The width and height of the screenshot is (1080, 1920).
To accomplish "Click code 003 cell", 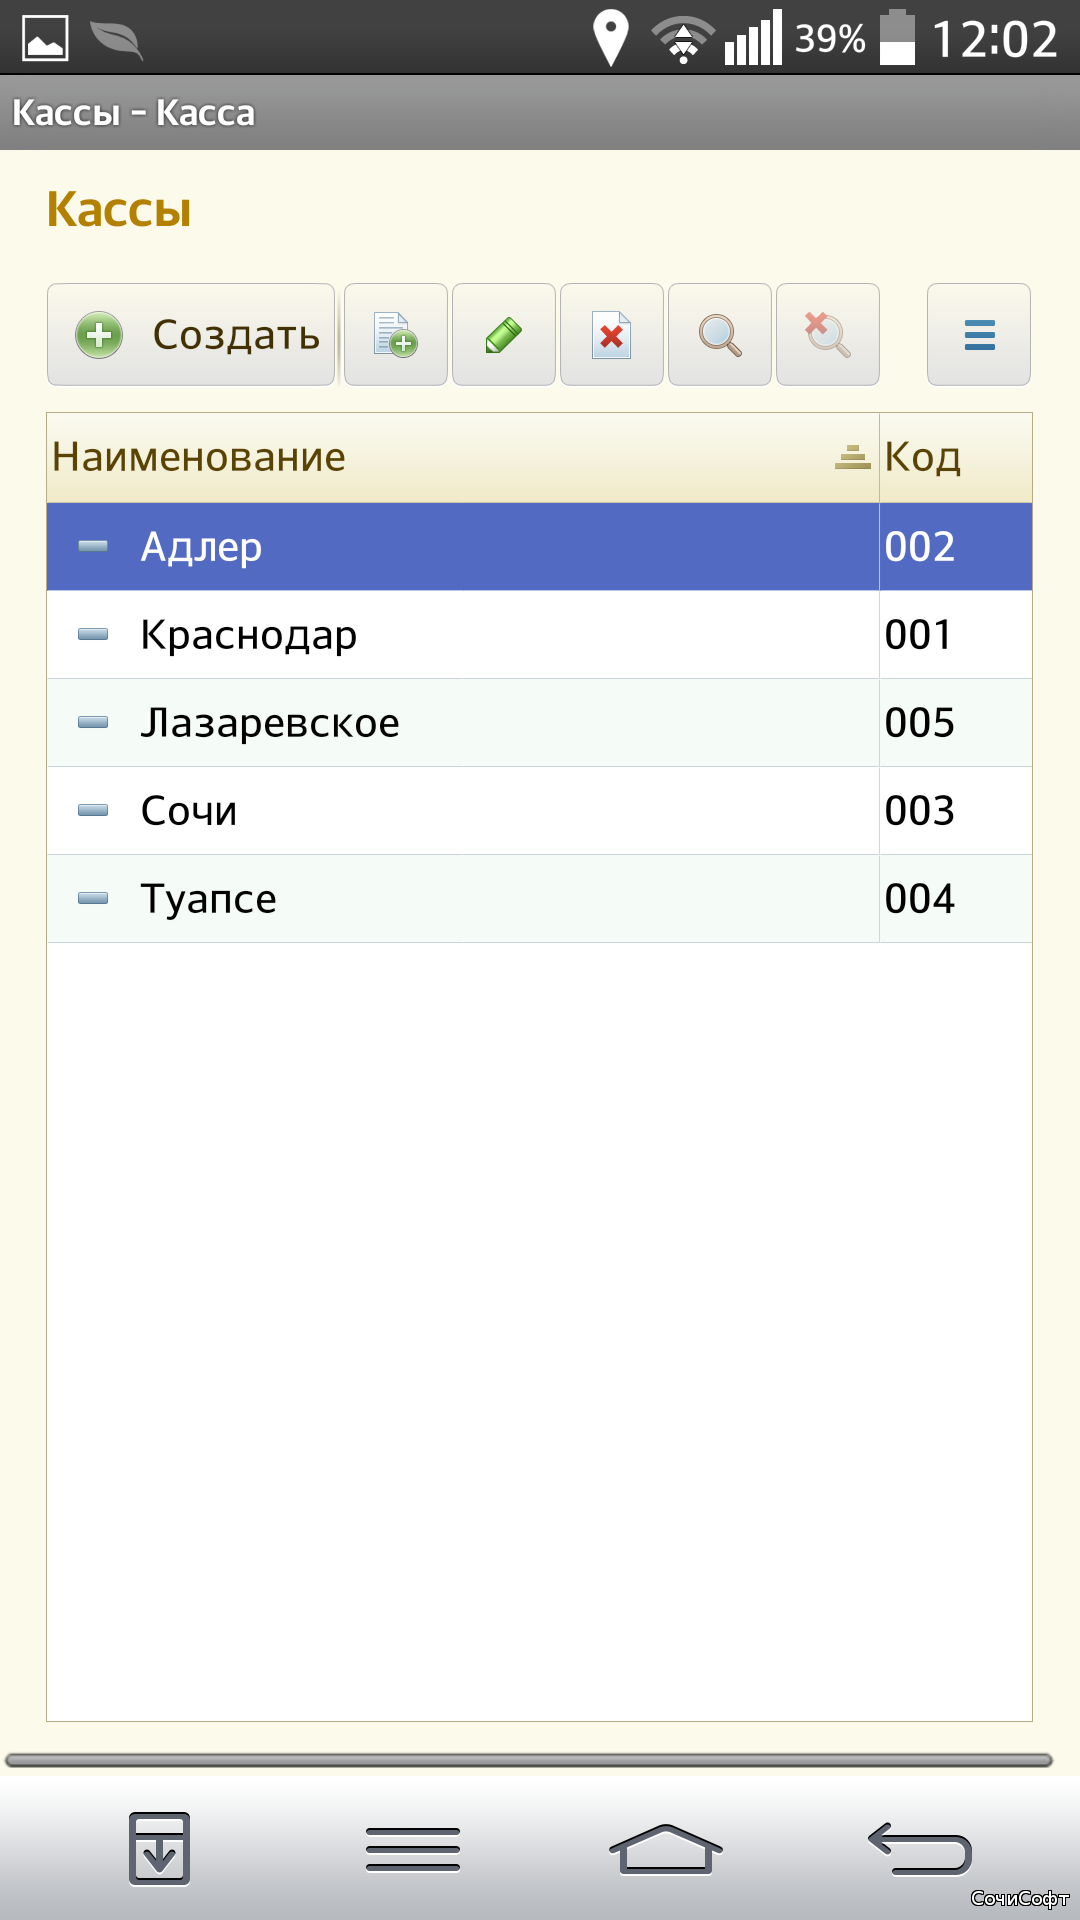I will point(956,811).
